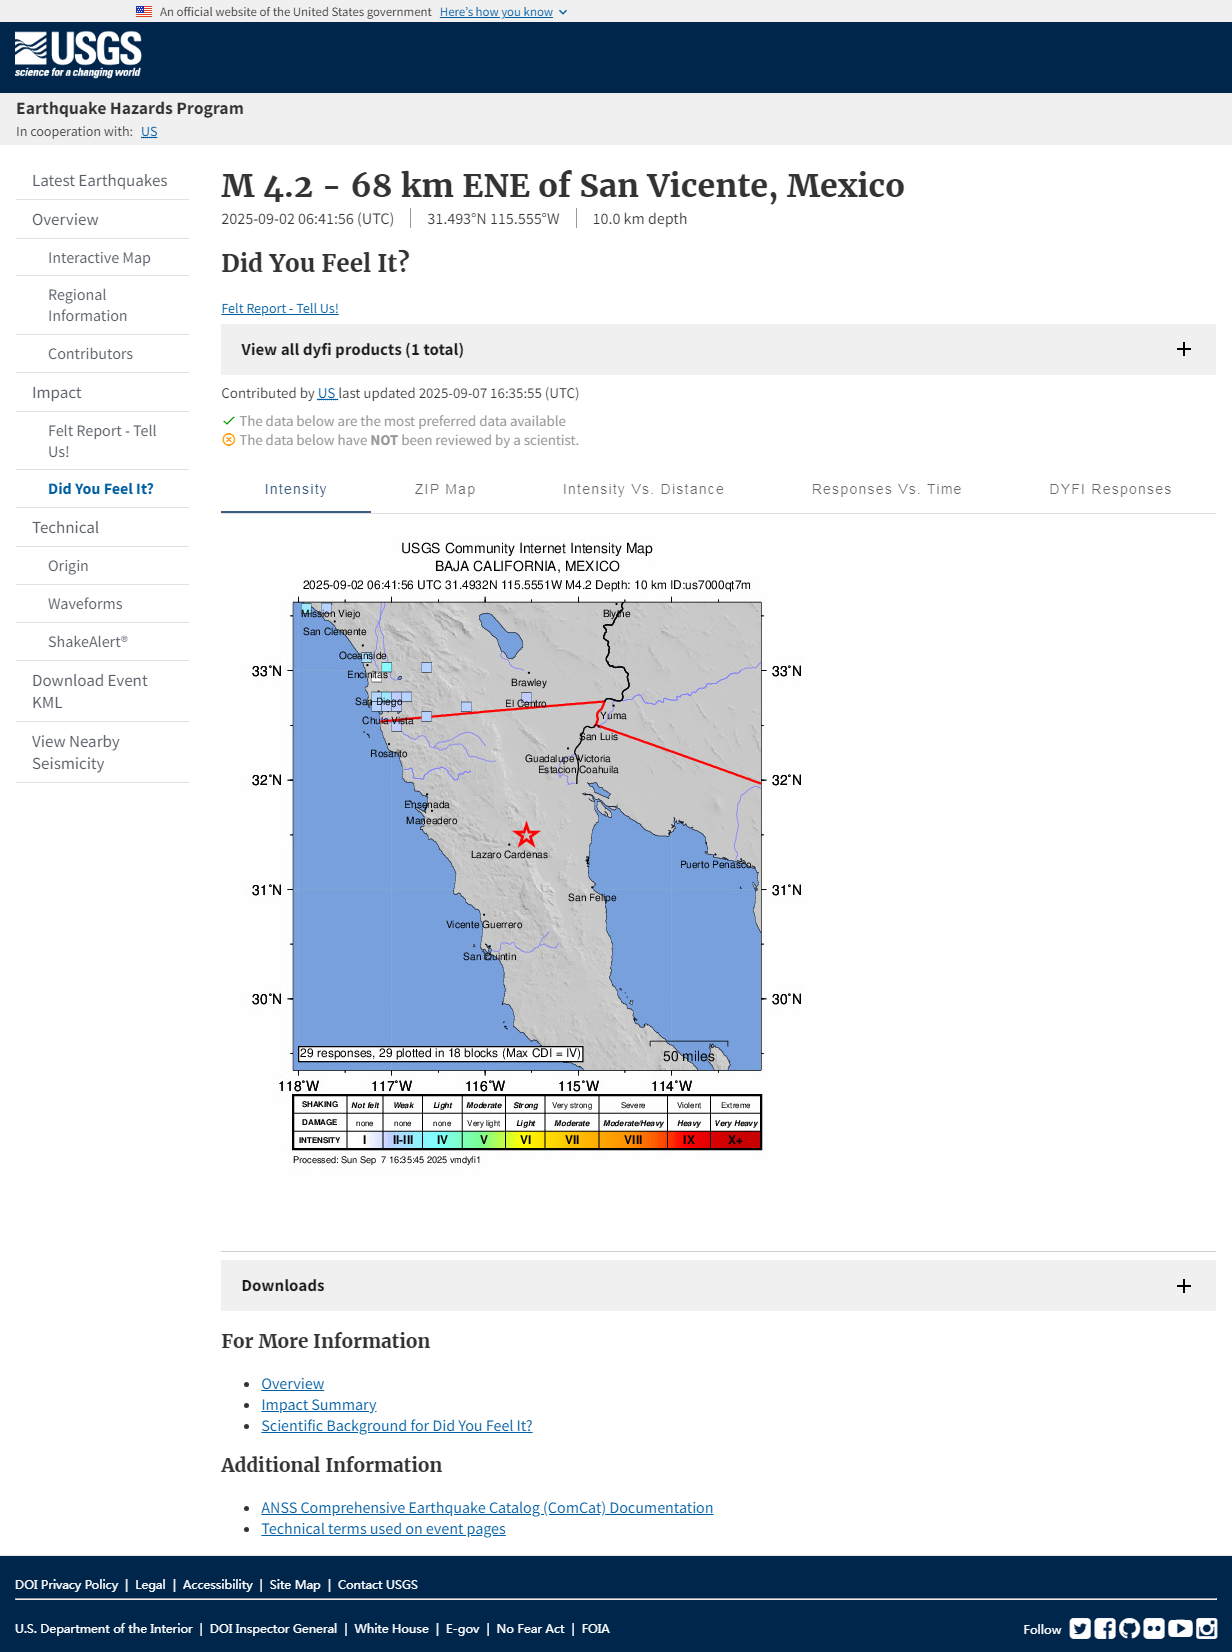
Task: Click Site Map footer link
Action: click(x=295, y=1585)
